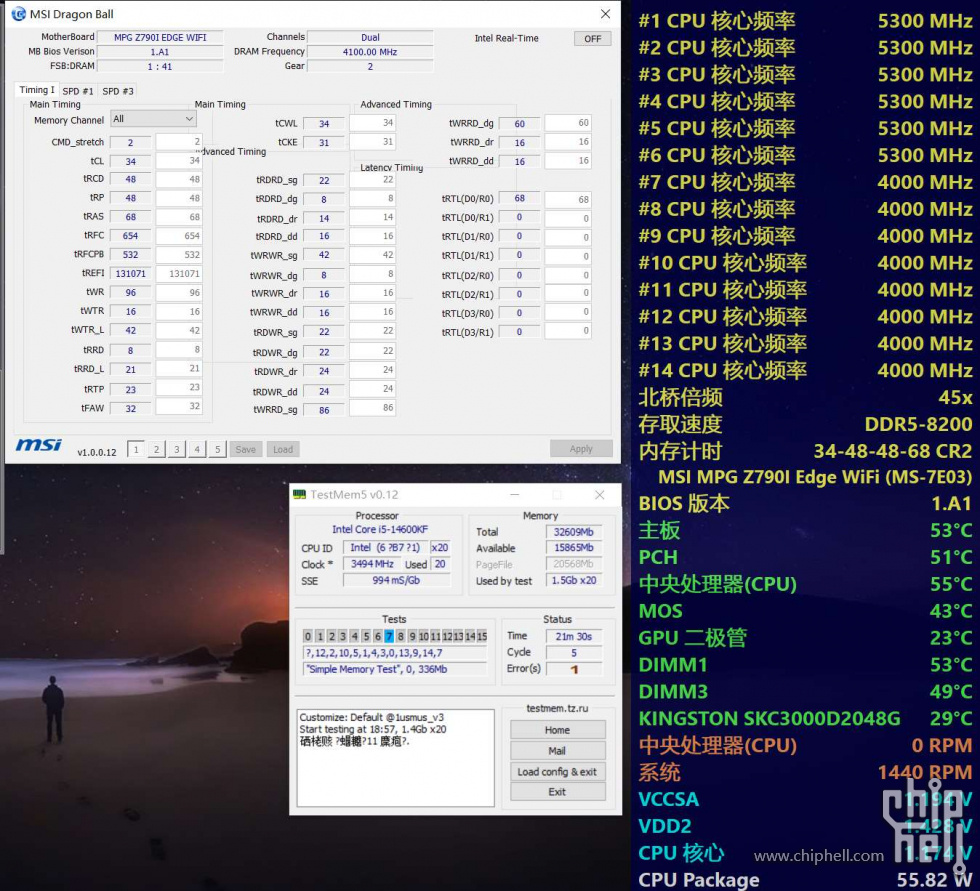
Task: Switch to the SPD #1 tab
Action: (x=78, y=91)
